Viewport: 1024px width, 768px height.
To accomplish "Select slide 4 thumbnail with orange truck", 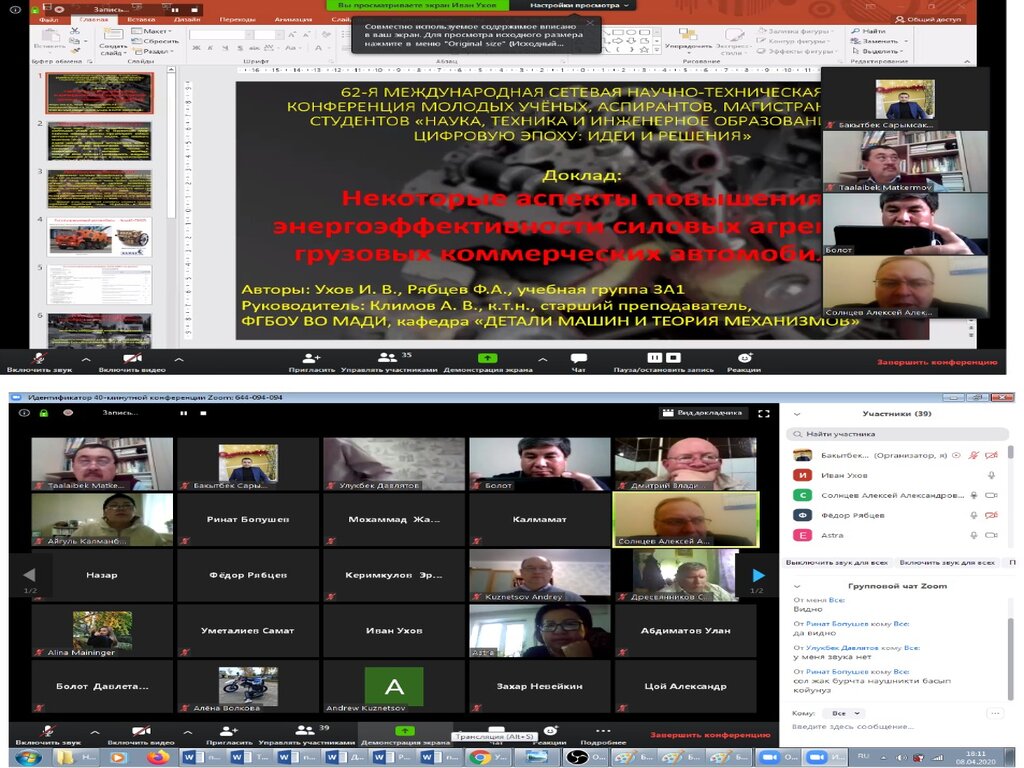I will click(99, 237).
